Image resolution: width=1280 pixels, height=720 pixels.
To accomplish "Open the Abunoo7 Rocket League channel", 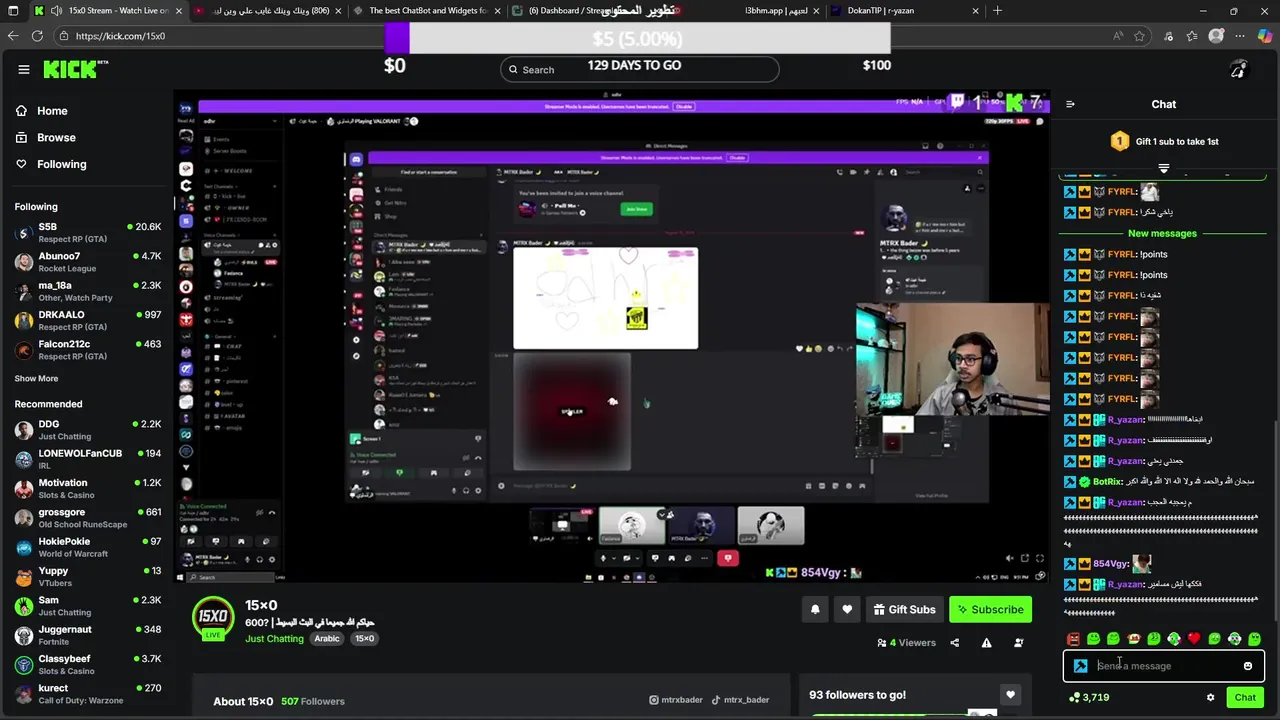I will point(88,262).
